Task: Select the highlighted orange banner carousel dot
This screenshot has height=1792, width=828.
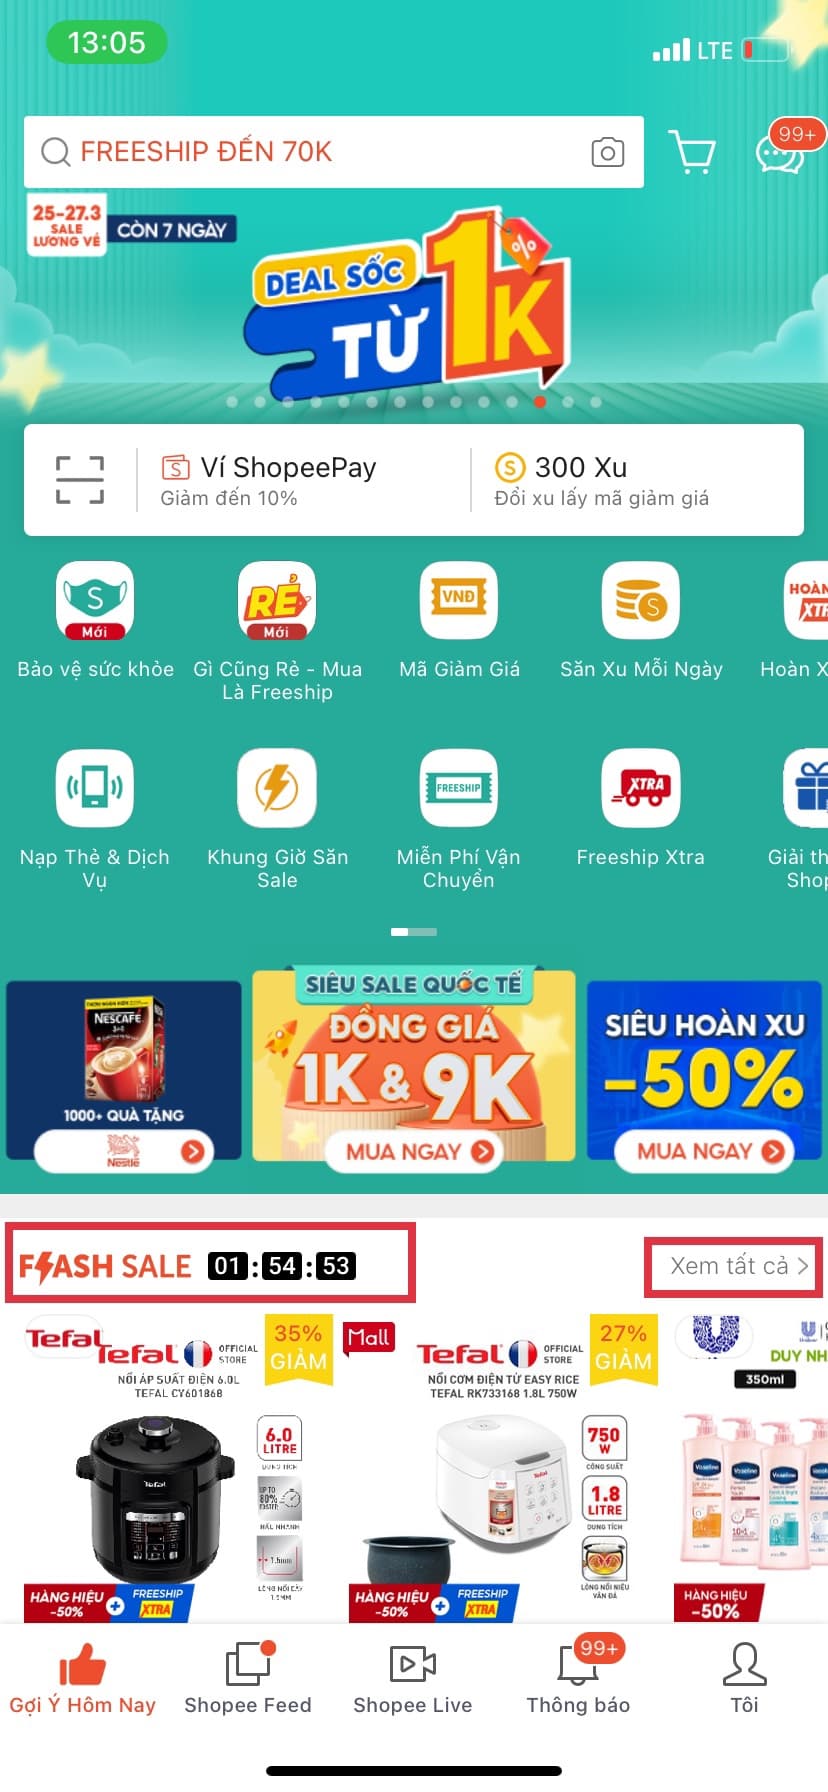Action: [540, 402]
